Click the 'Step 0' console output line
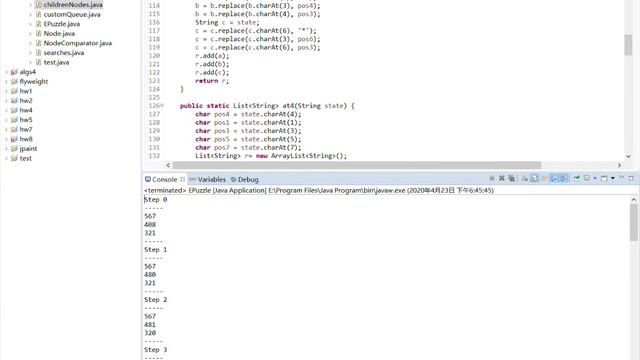The image size is (640, 360). tap(156, 200)
